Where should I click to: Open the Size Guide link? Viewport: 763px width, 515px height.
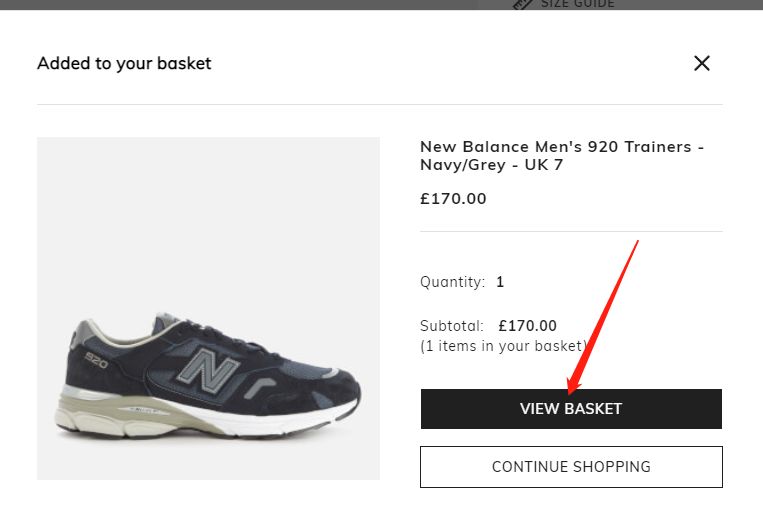577,4
